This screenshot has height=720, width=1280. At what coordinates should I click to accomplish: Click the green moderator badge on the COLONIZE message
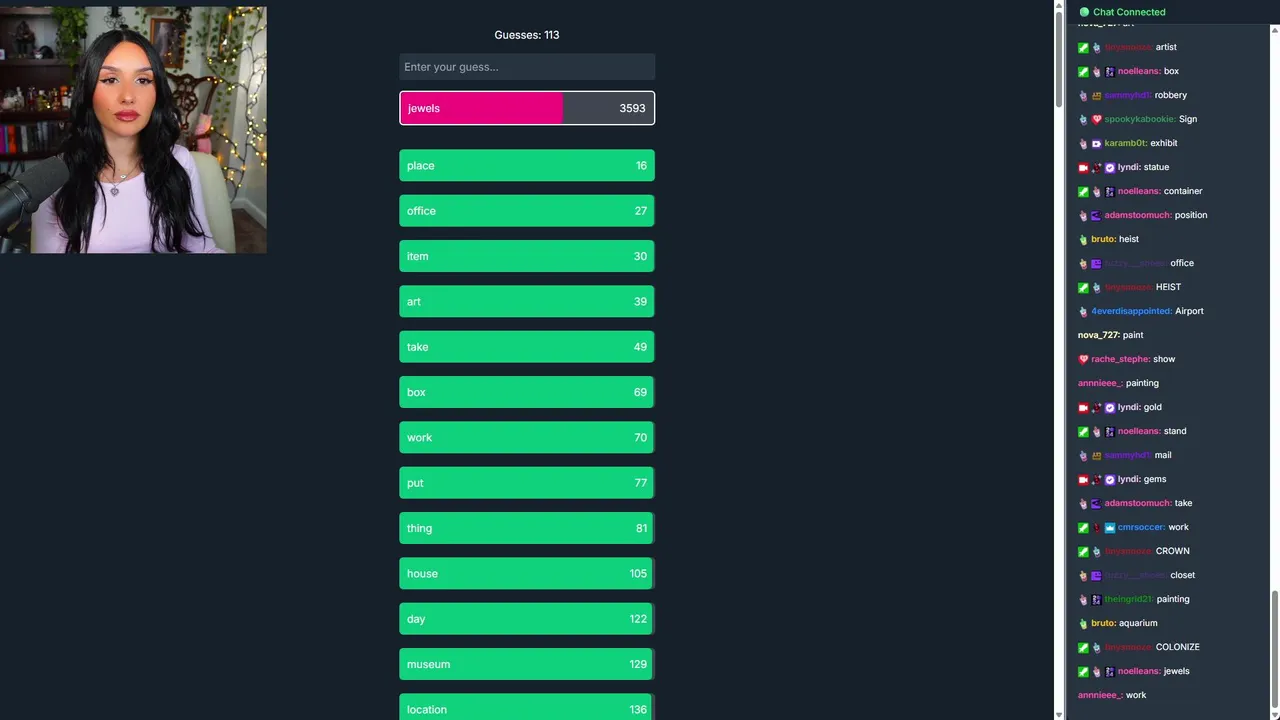[x=1083, y=648]
